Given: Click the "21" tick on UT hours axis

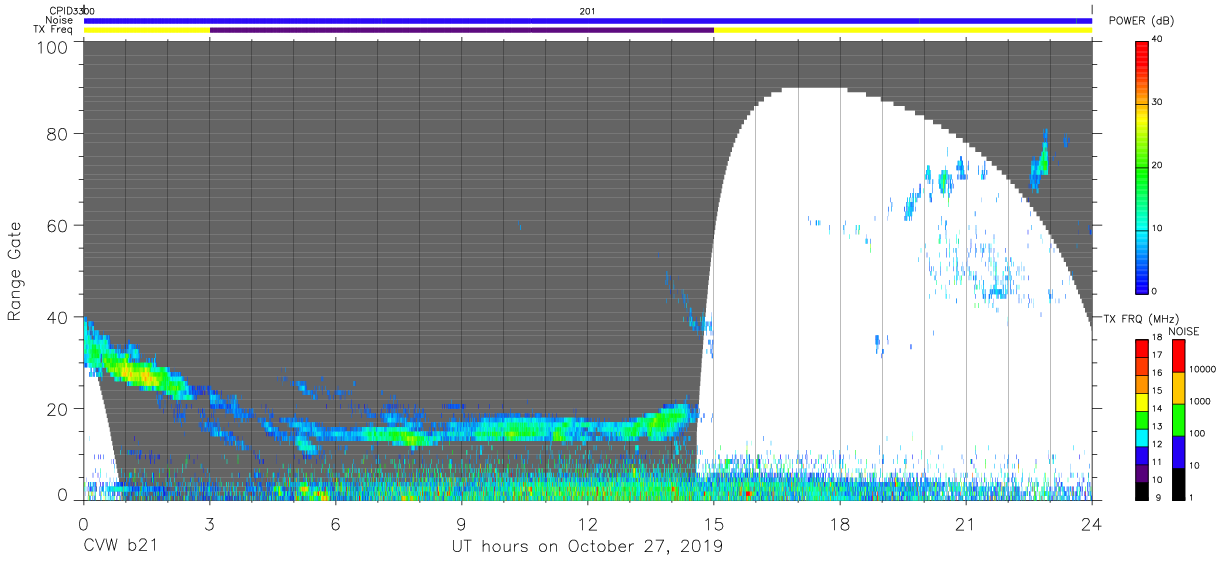Looking at the screenshot, I should click(965, 524).
